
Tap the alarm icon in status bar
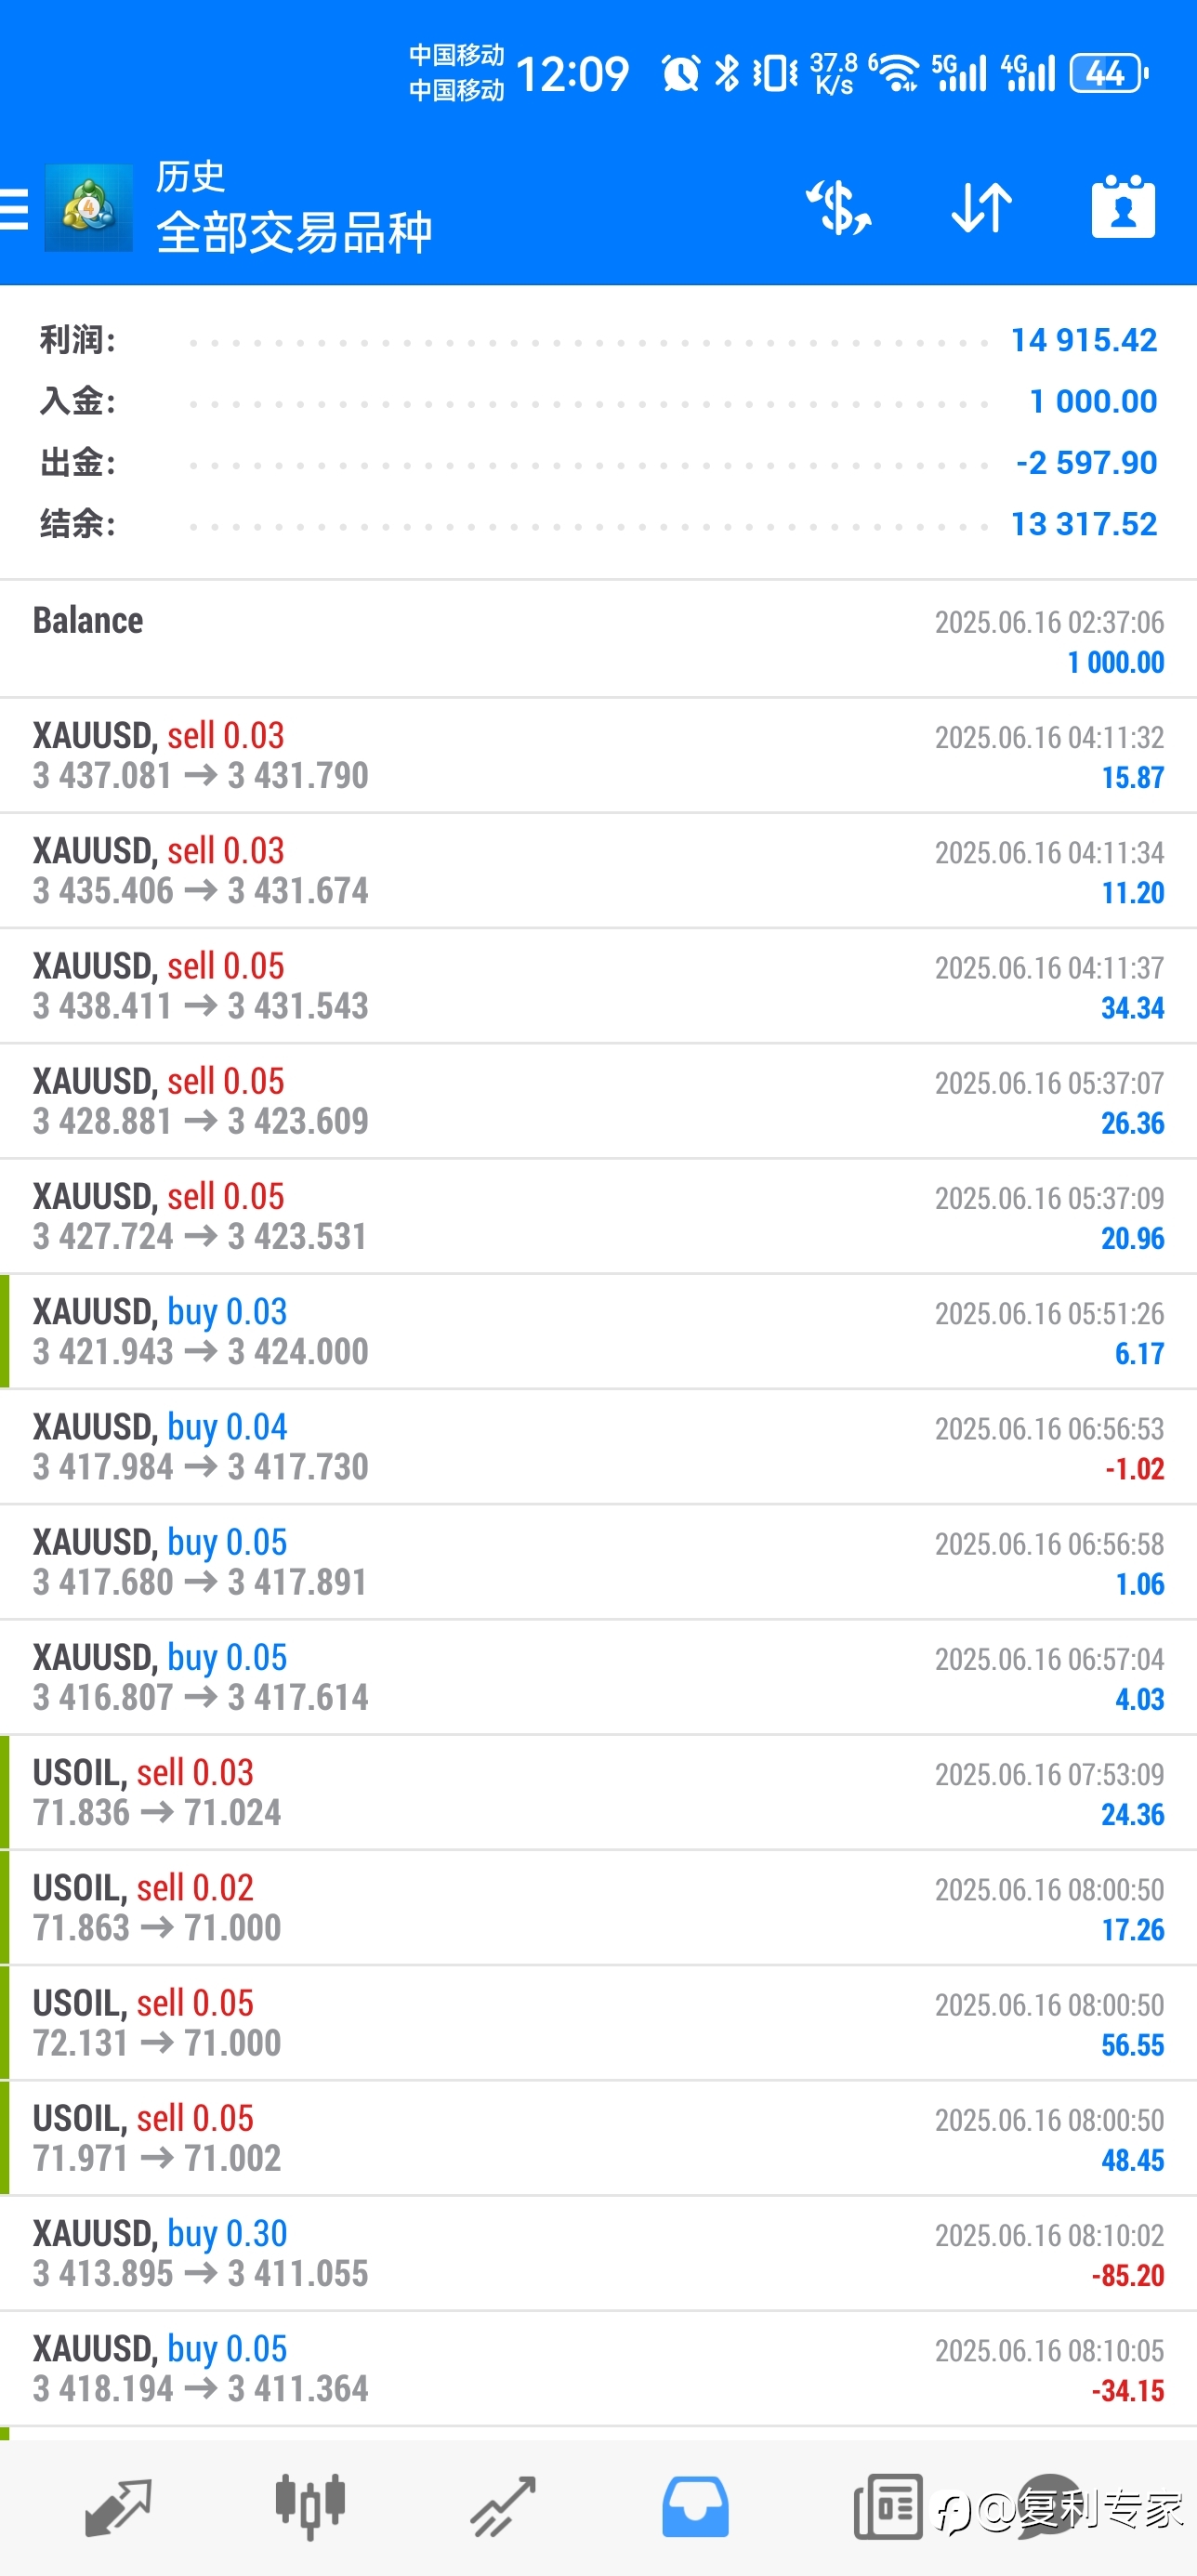click(681, 73)
